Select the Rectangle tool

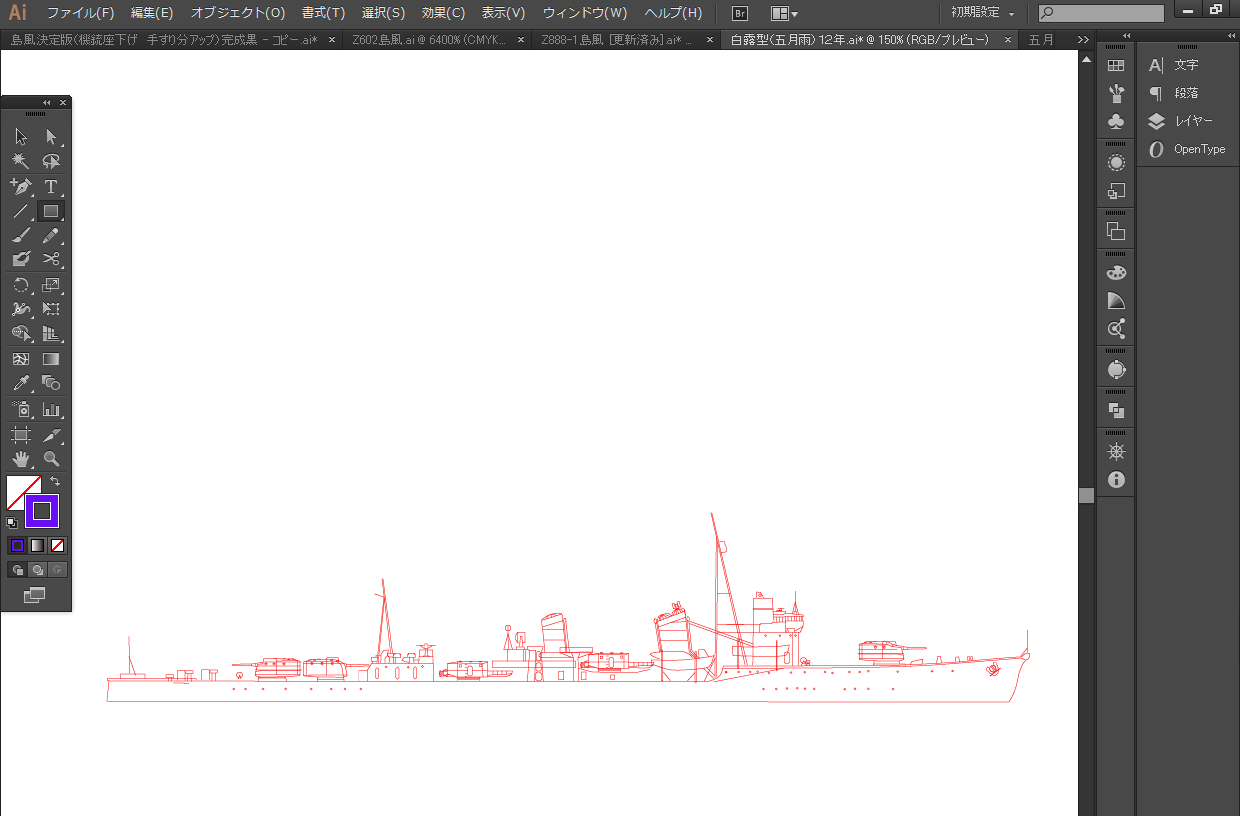[x=51, y=211]
